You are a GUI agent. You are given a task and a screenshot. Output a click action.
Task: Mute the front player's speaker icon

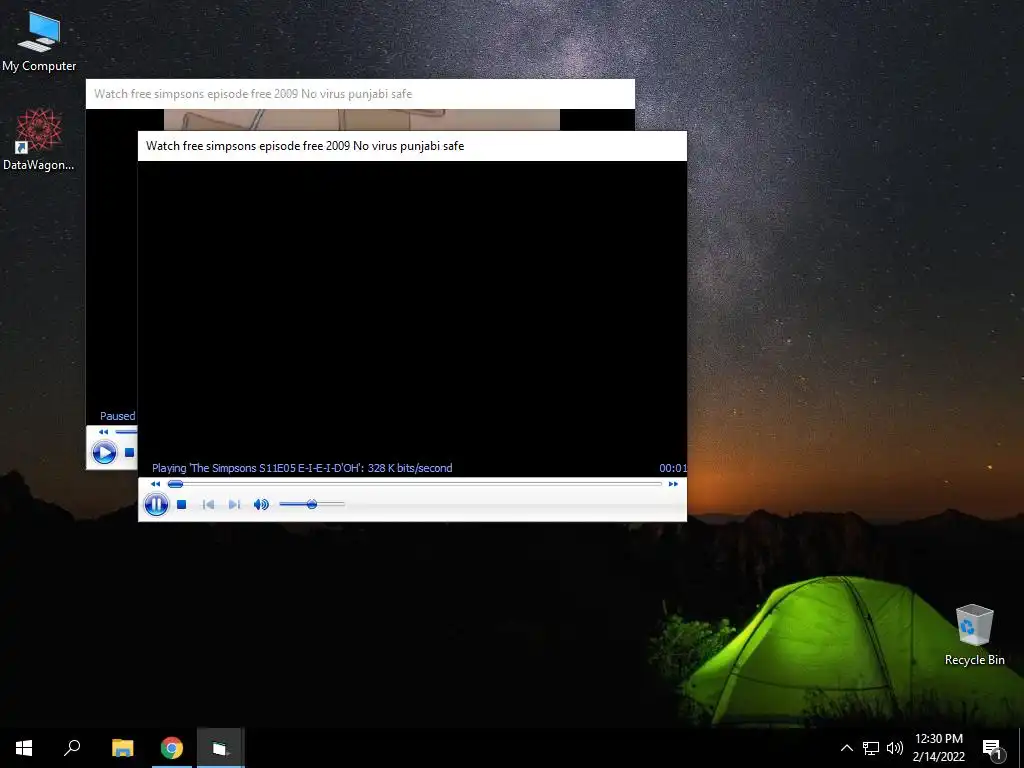(x=261, y=504)
